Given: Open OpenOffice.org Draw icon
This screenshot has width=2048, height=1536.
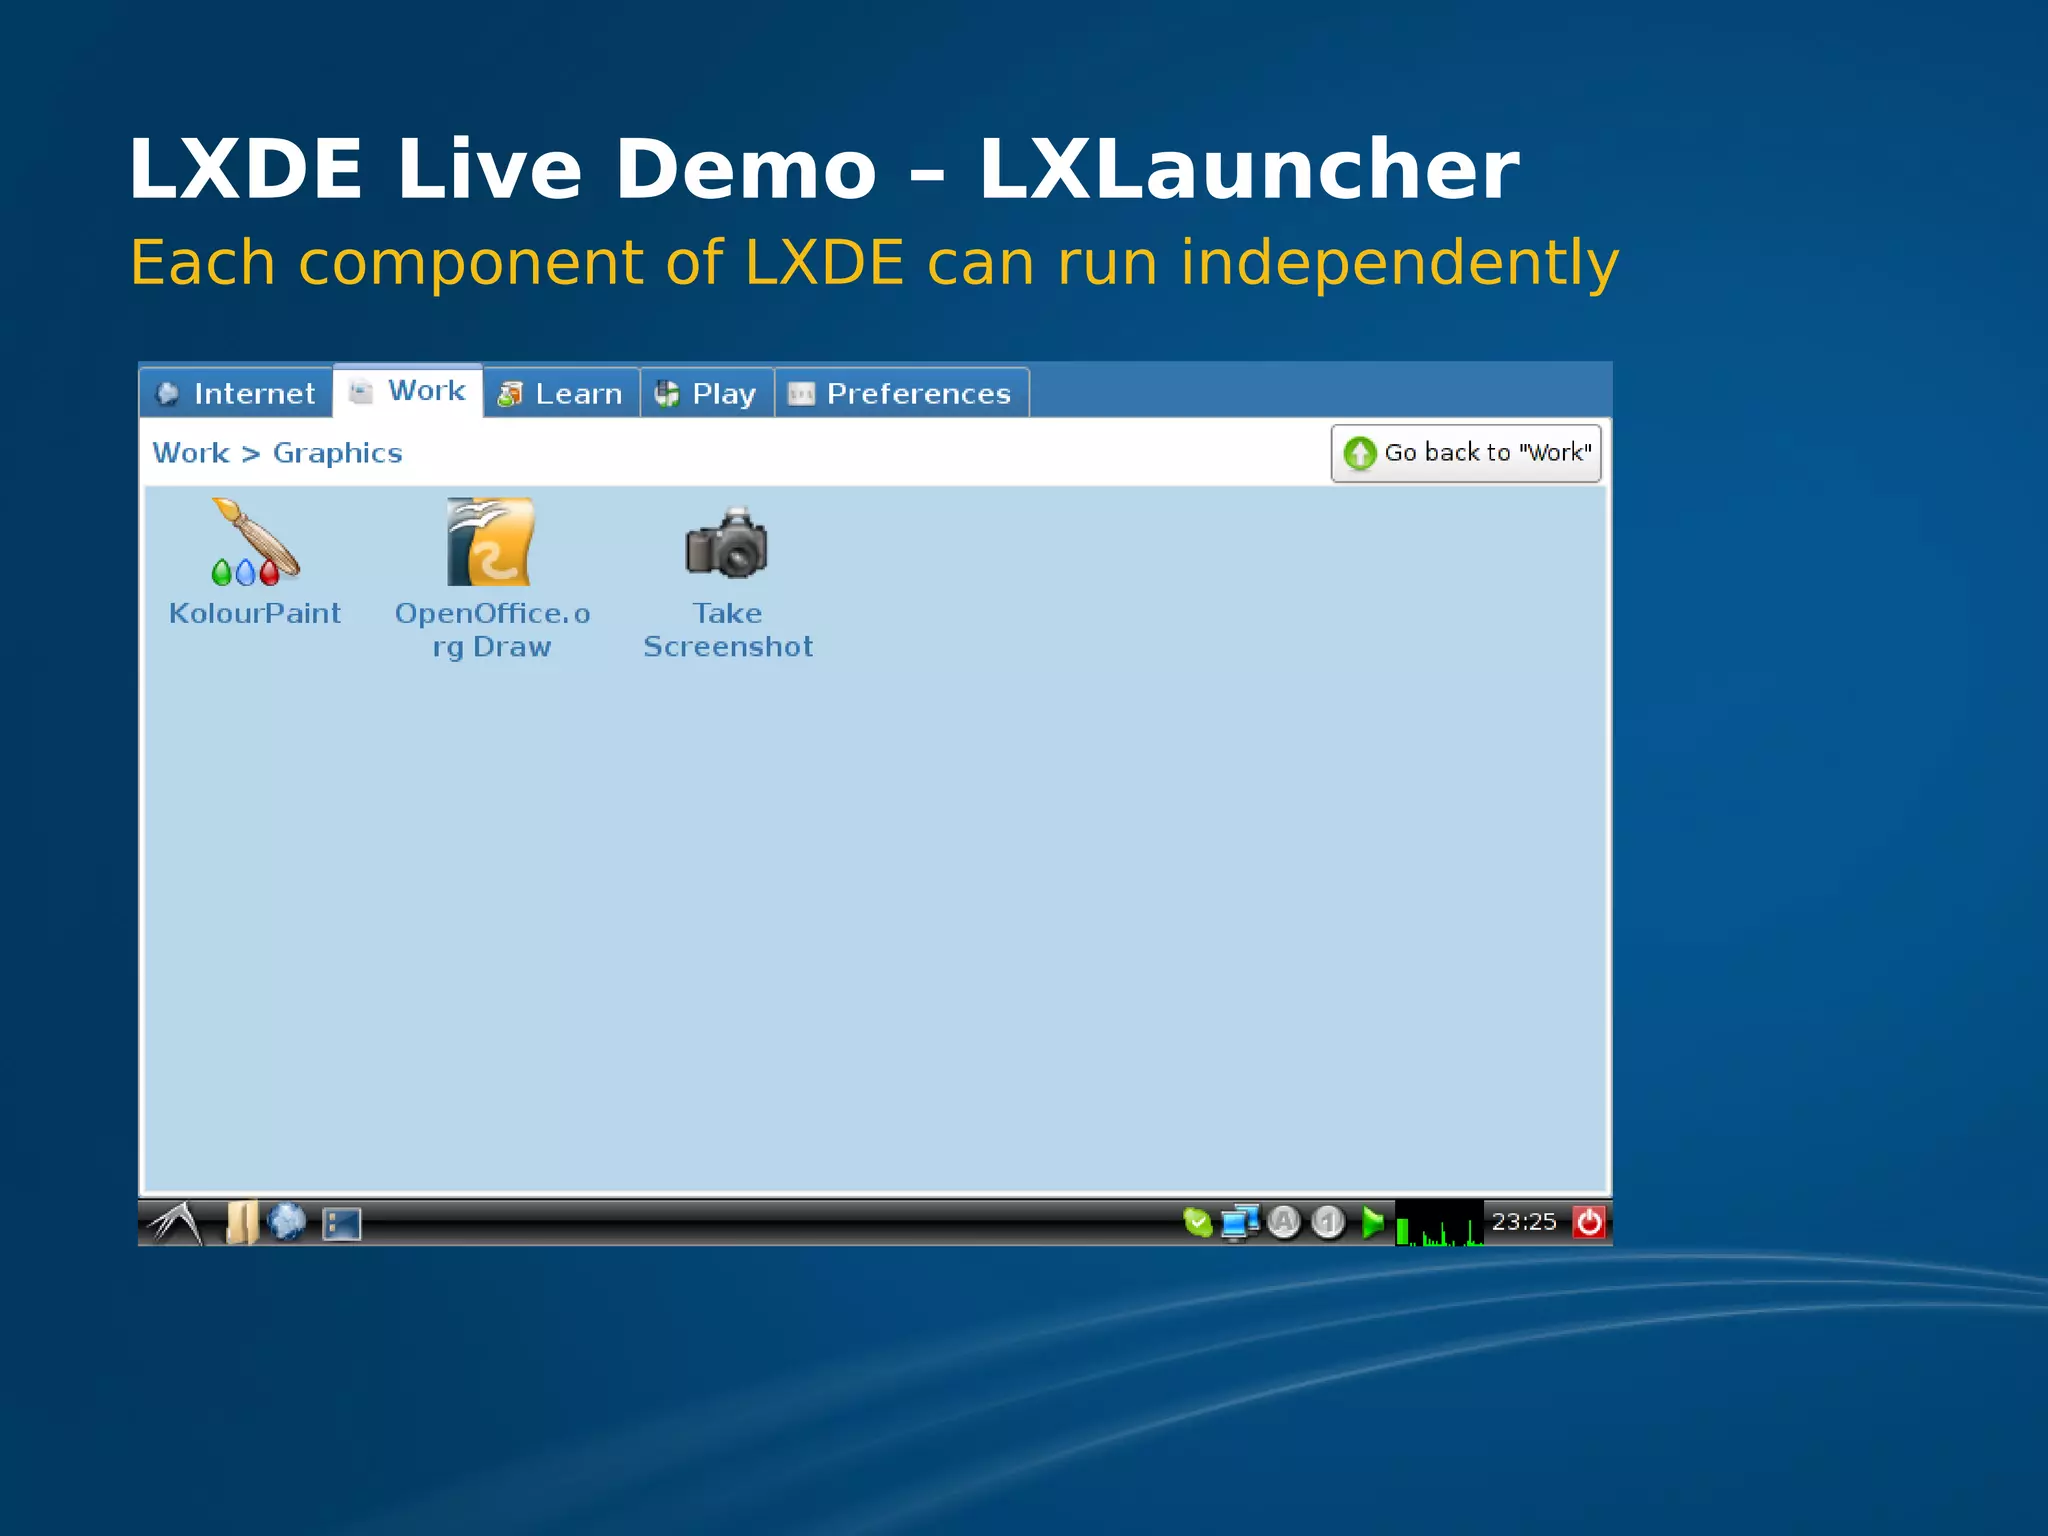Looking at the screenshot, I should (491, 542).
